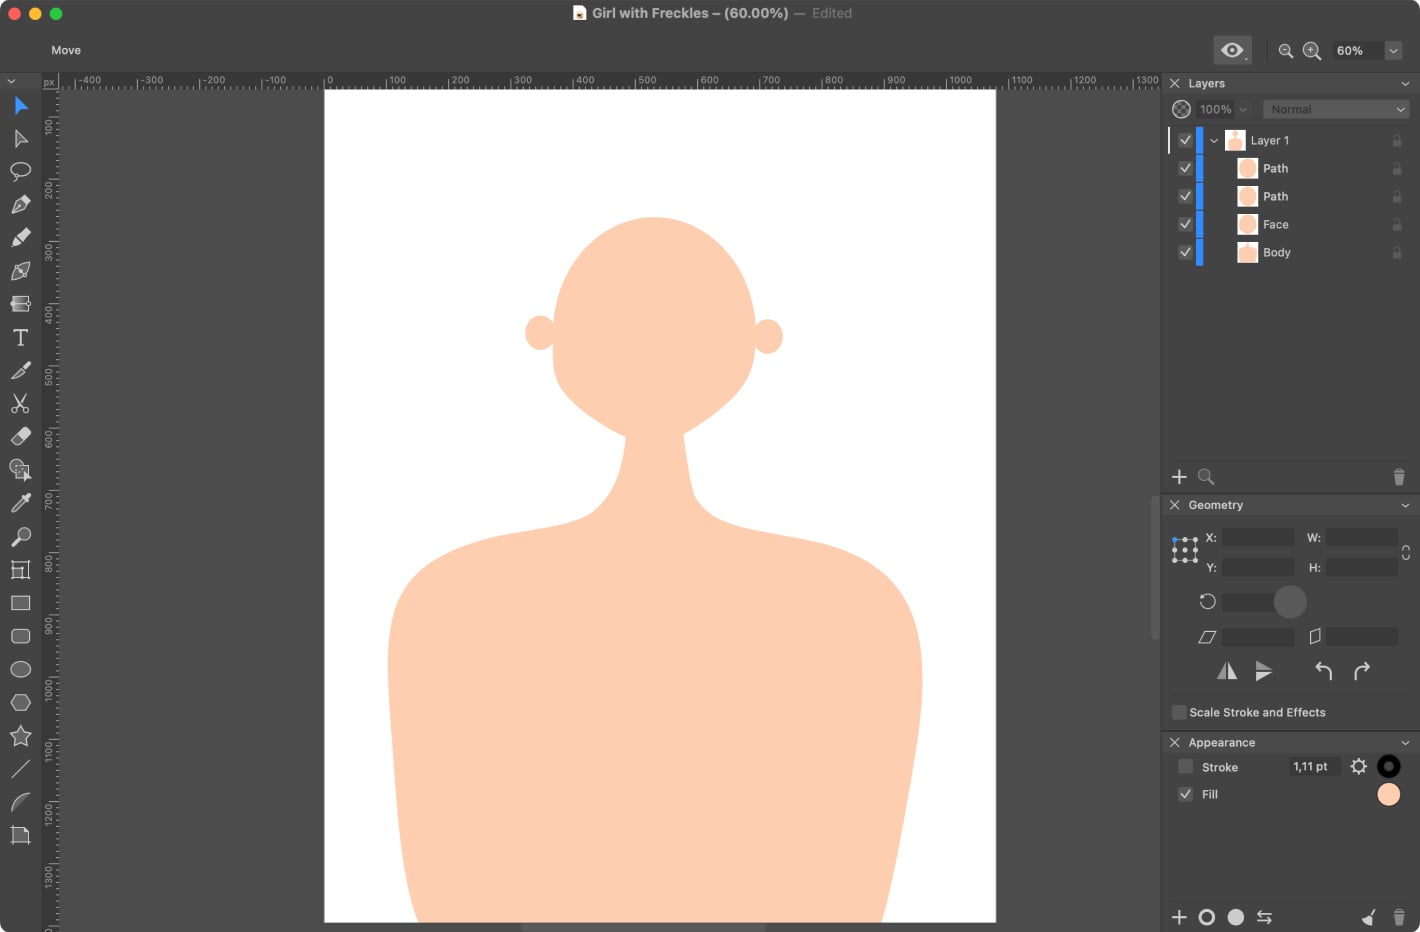Add a new layer with plus button
Screen dimensions: 1420x932
(1179, 477)
